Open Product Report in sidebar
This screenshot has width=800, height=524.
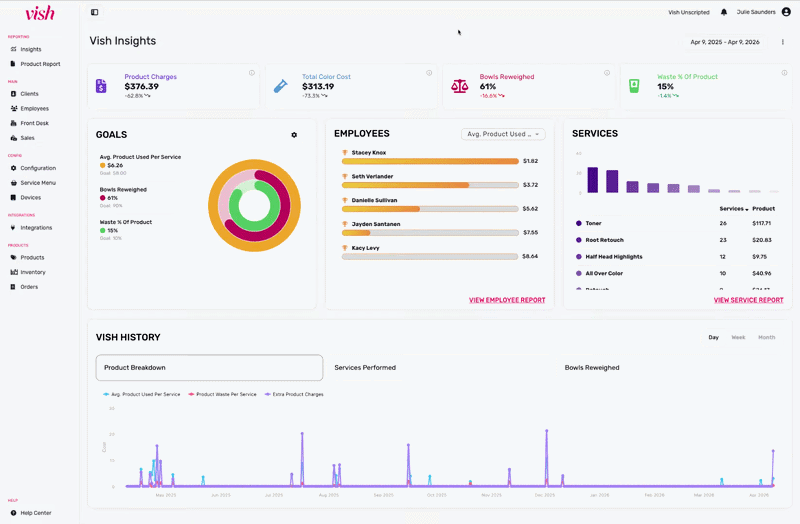40,64
